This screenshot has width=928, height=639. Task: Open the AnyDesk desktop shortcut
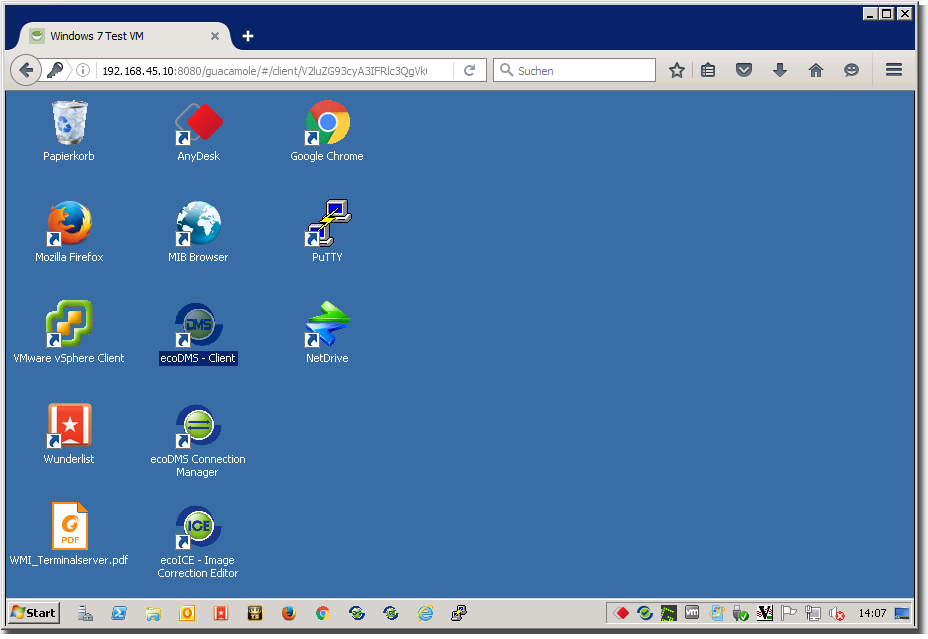(x=198, y=124)
